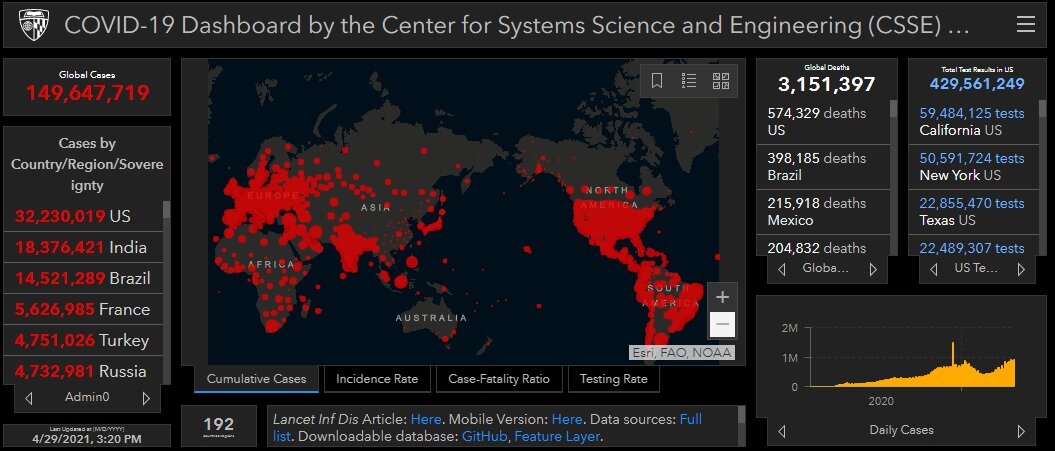Previous arrow beside Daily Cases chart
Viewport: 1055px width, 451px height.
pyautogui.click(x=782, y=431)
